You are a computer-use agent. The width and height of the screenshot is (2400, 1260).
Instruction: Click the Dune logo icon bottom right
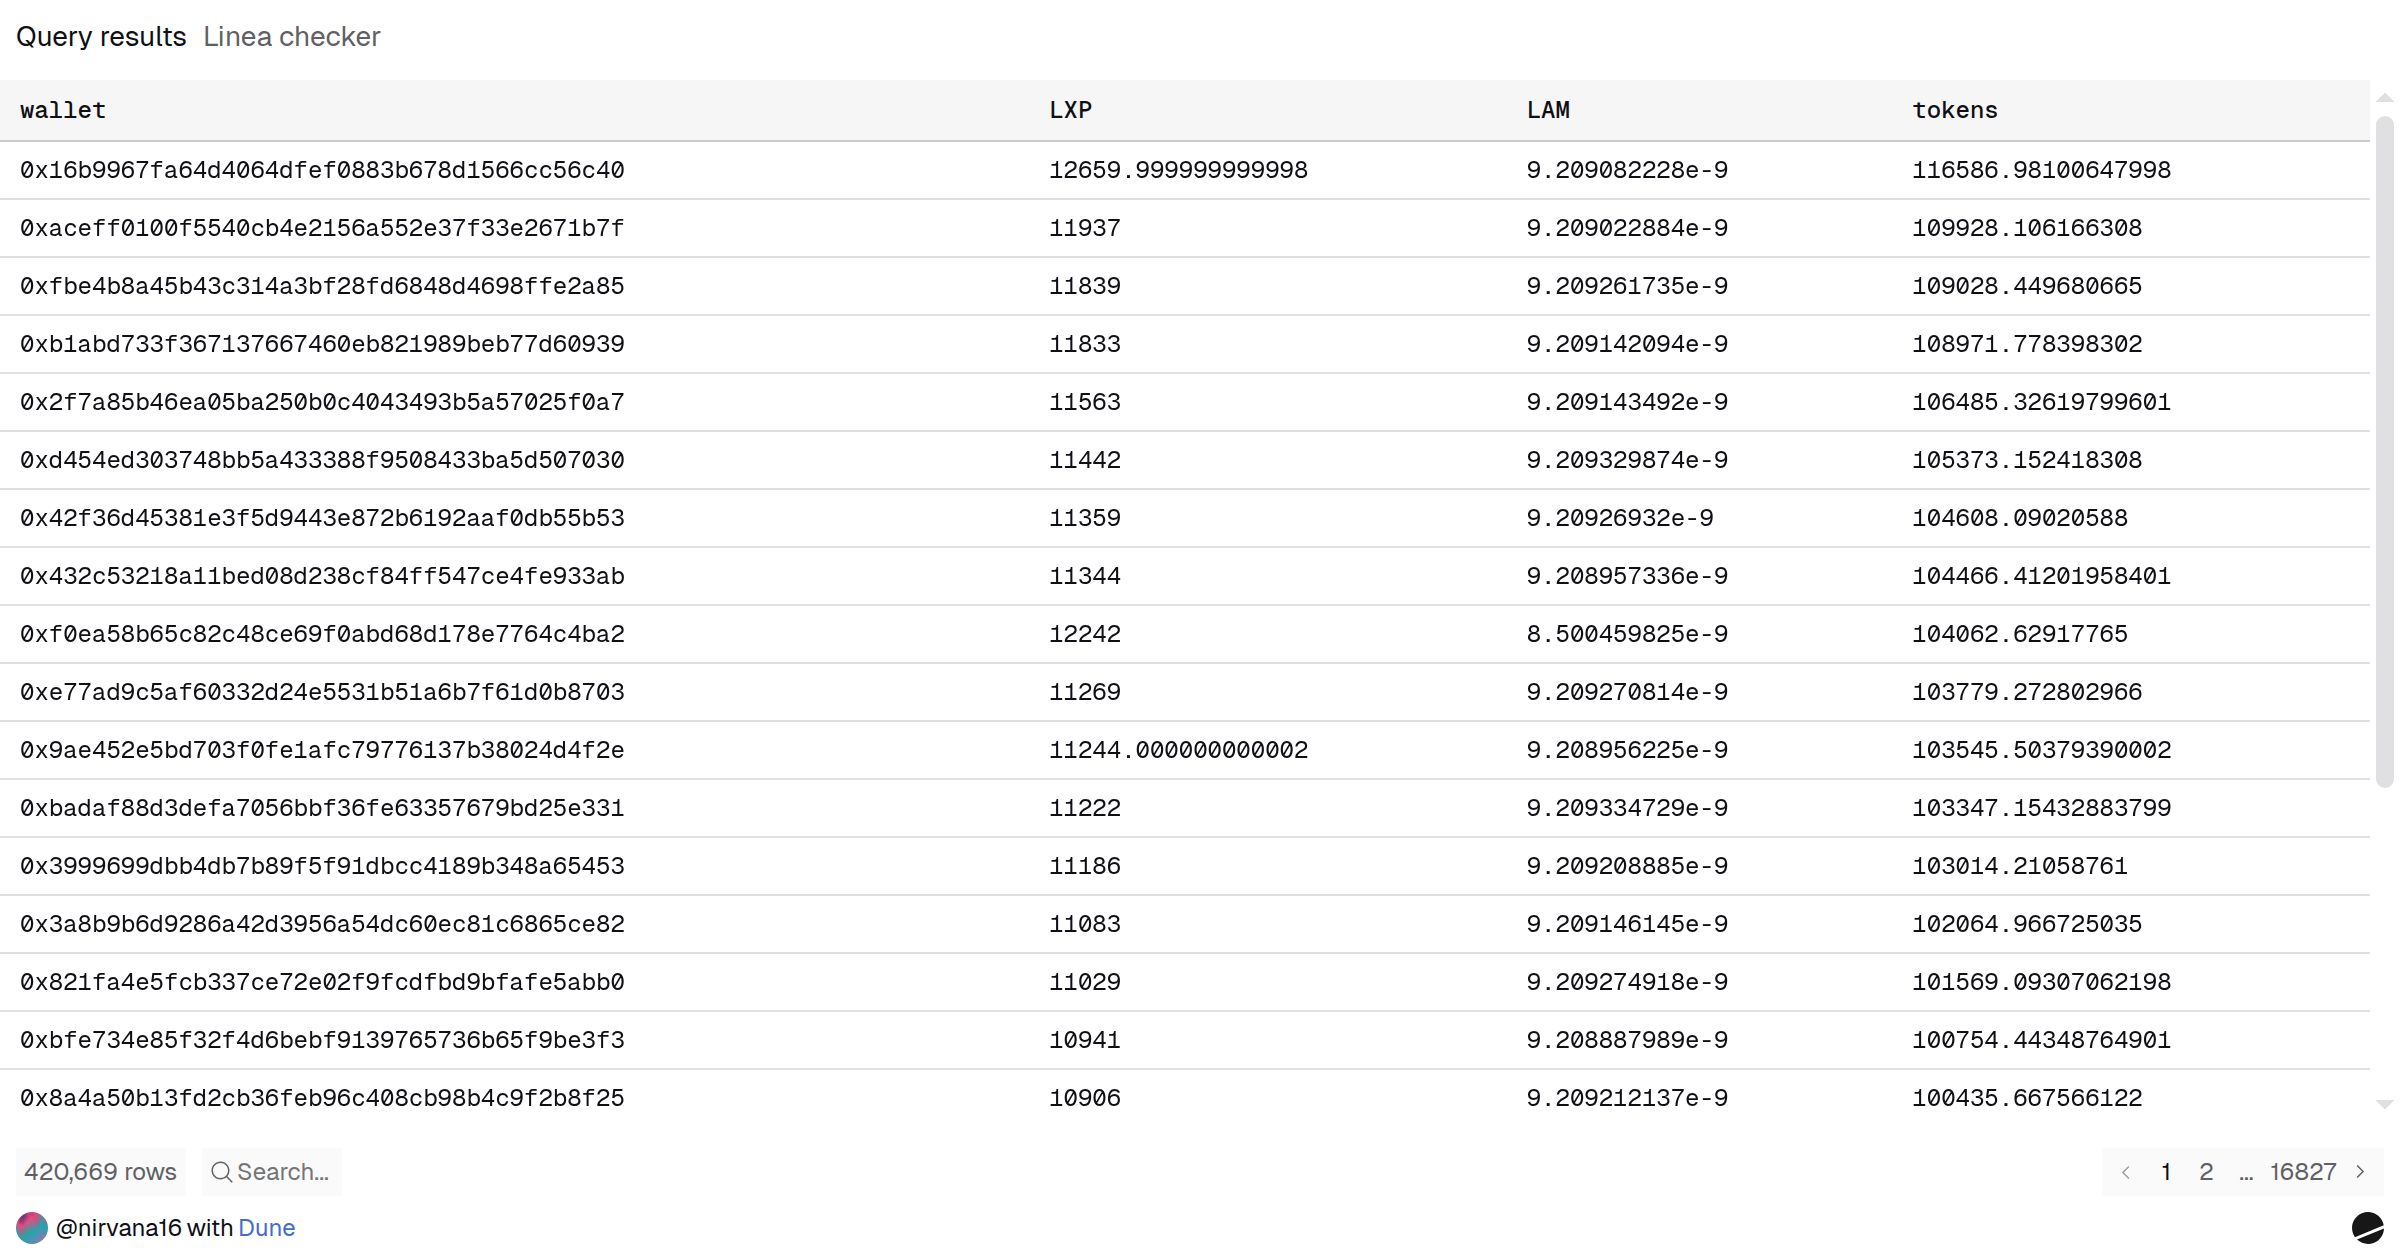pos(2367,1227)
